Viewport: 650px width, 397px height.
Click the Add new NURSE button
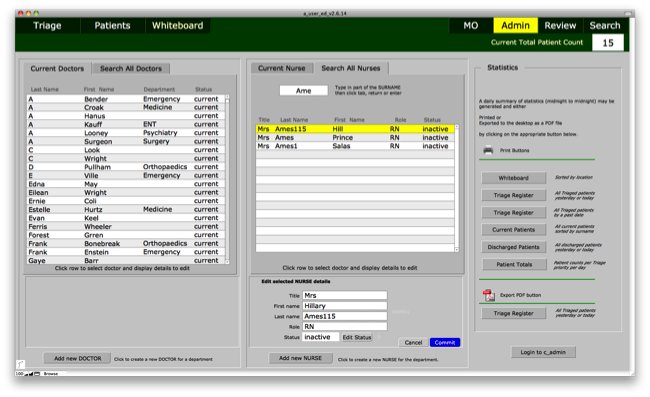300,358
